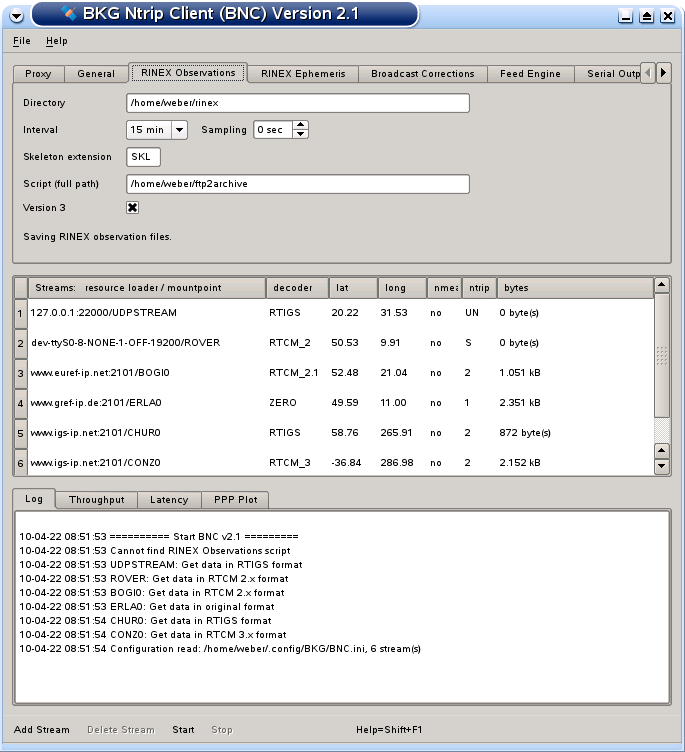The image size is (685, 752).
Task: Switch to the Broadcast Corrections tab
Action: 422,74
